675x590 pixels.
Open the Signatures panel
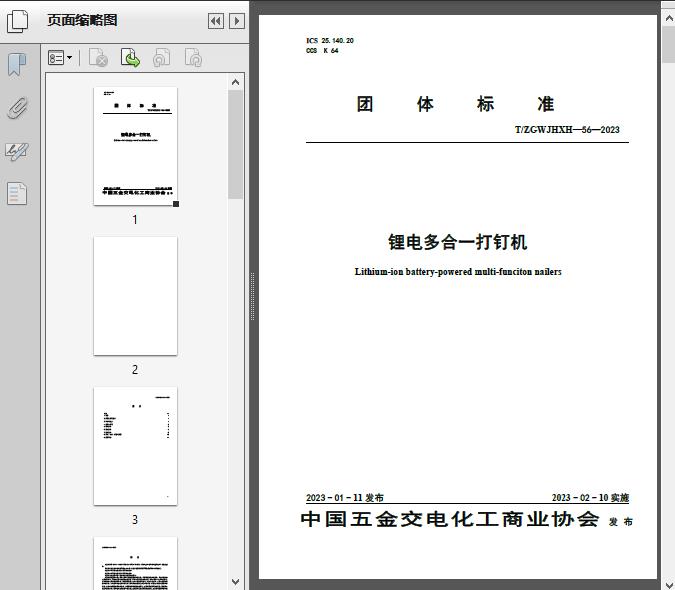pyautogui.click(x=17, y=151)
